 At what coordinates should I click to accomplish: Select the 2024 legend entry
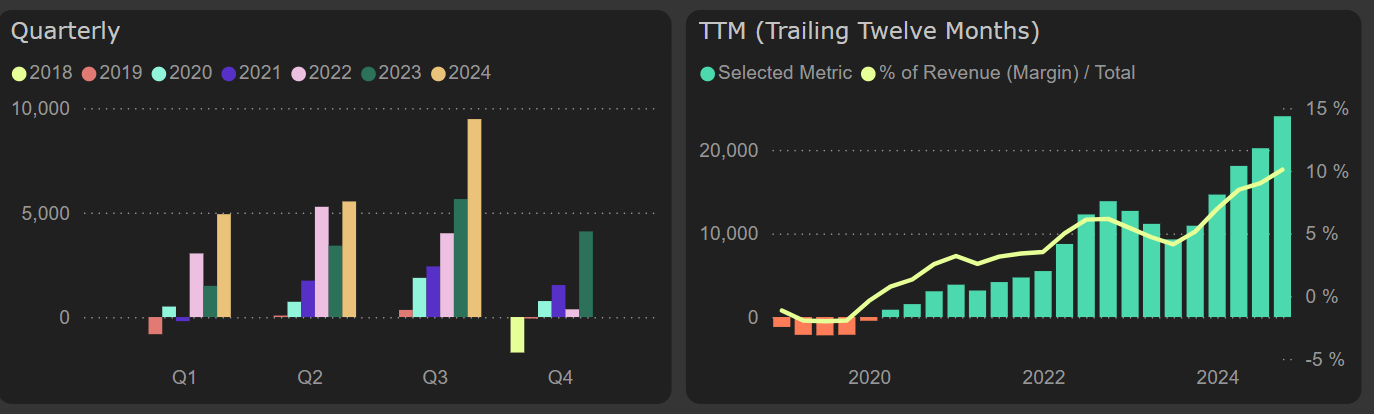click(462, 73)
